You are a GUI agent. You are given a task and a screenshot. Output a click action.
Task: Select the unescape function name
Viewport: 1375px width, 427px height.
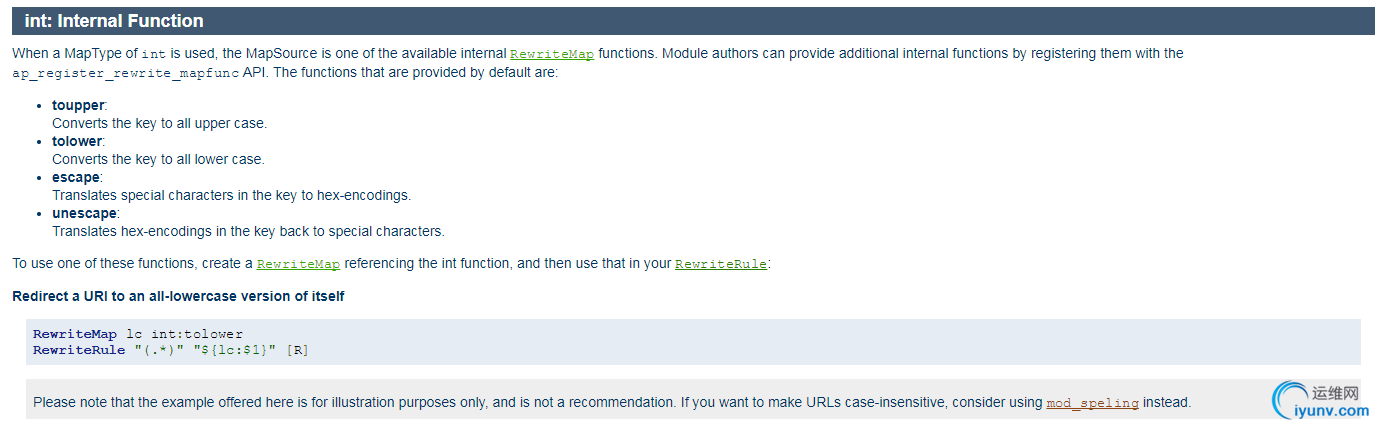[x=85, y=213]
